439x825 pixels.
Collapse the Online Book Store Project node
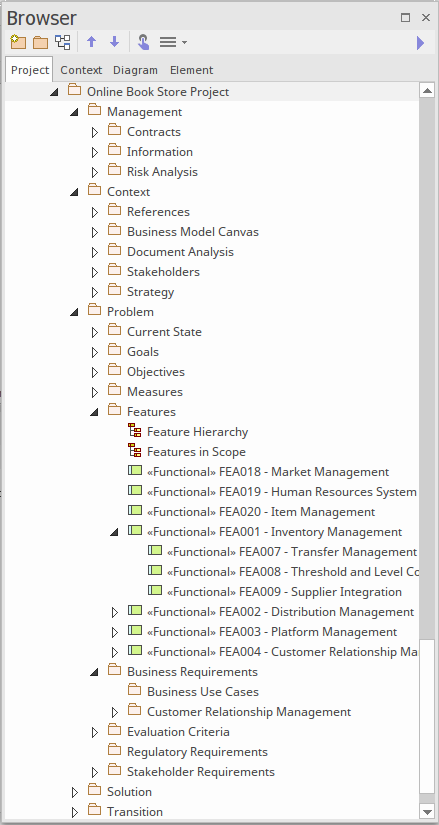(54, 92)
